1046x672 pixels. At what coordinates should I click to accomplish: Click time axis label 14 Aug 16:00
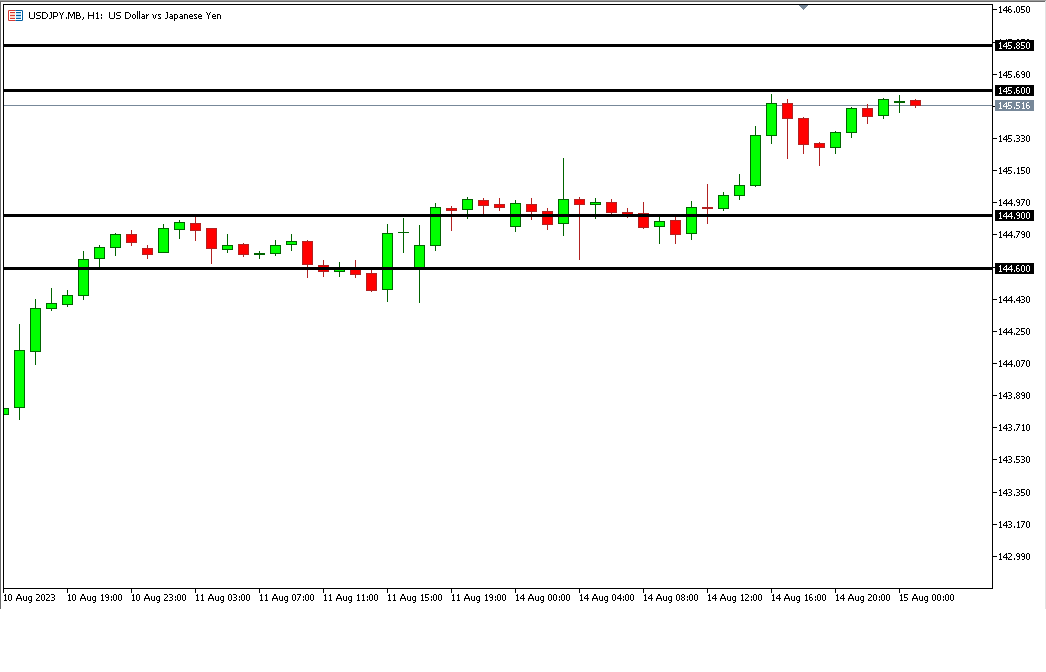coord(799,597)
